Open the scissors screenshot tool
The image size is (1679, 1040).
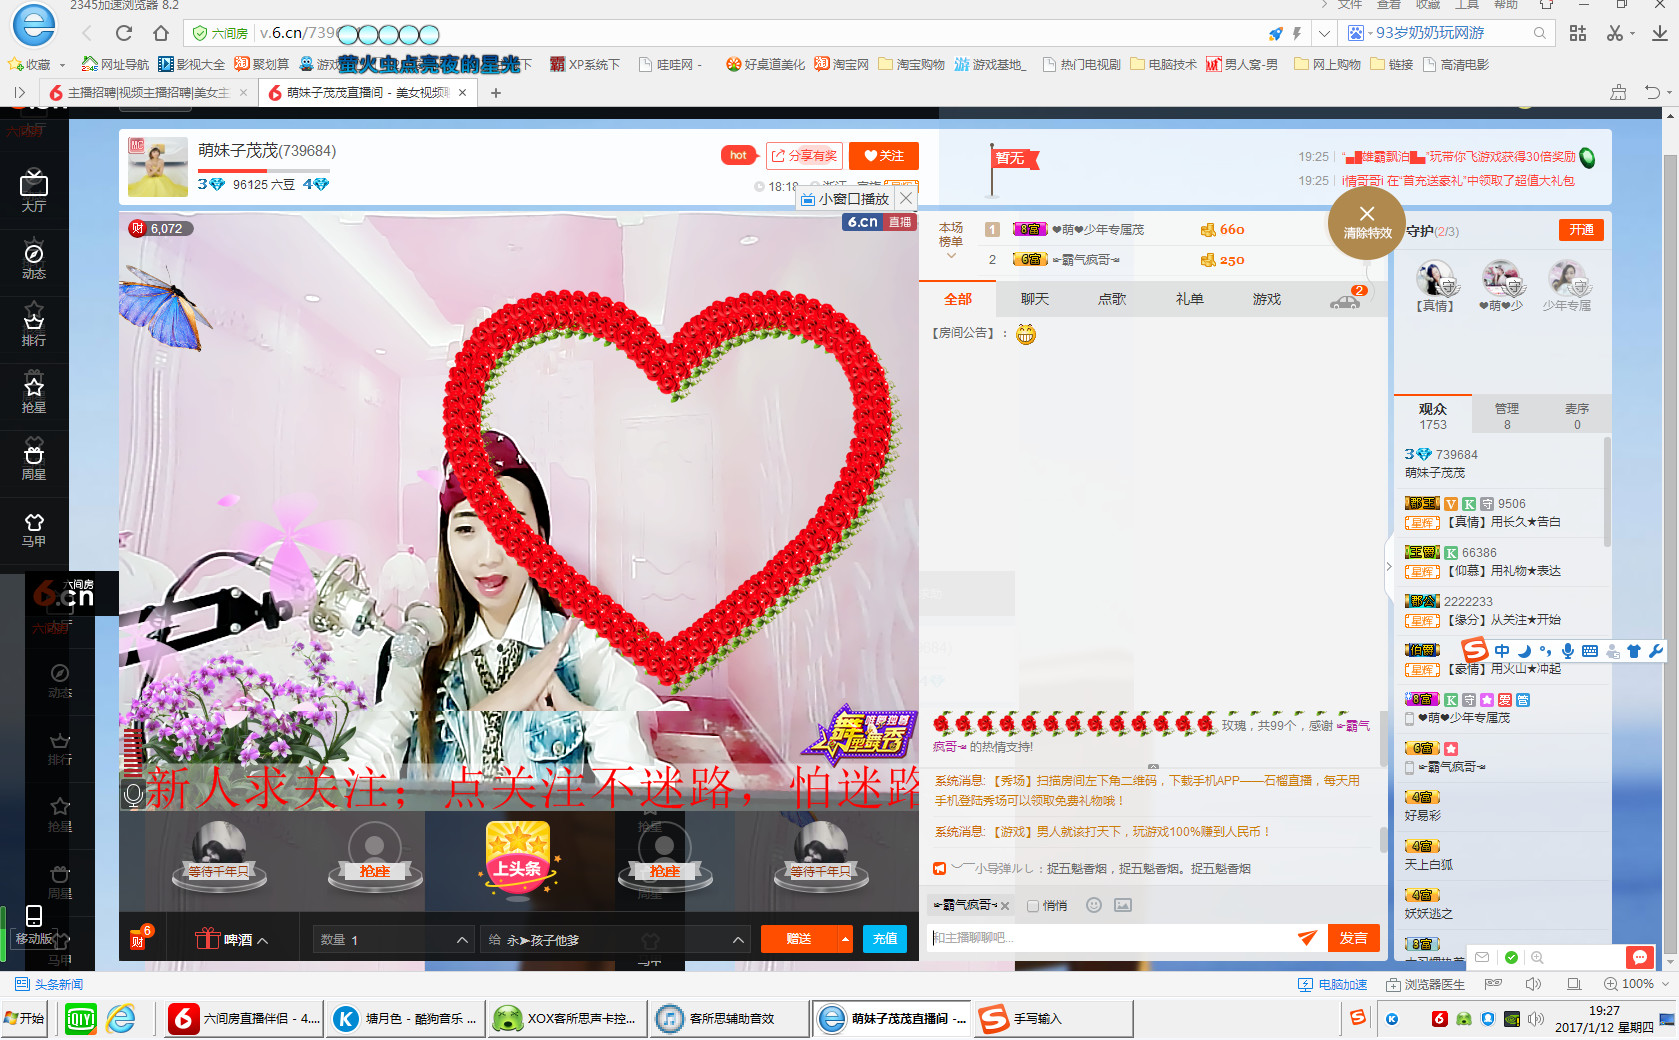coord(1614,33)
